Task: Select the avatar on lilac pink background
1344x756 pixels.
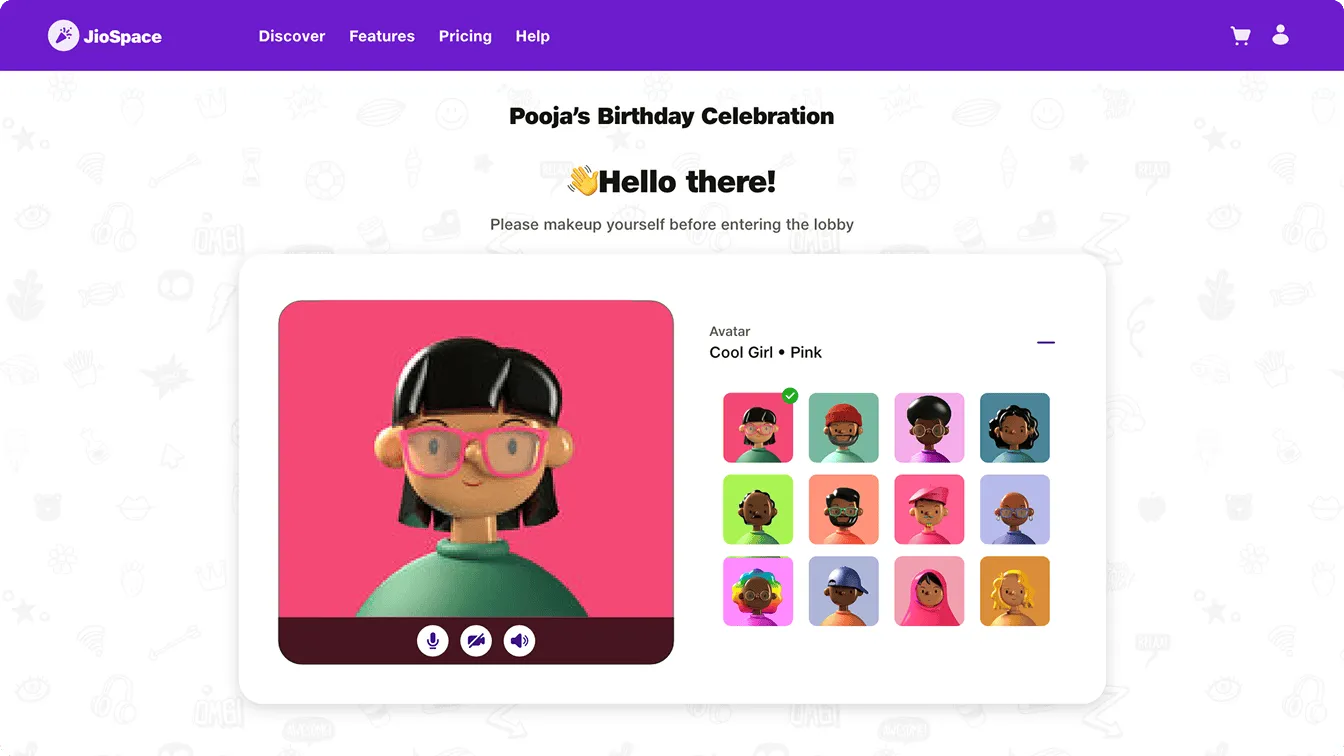Action: [x=929, y=428]
